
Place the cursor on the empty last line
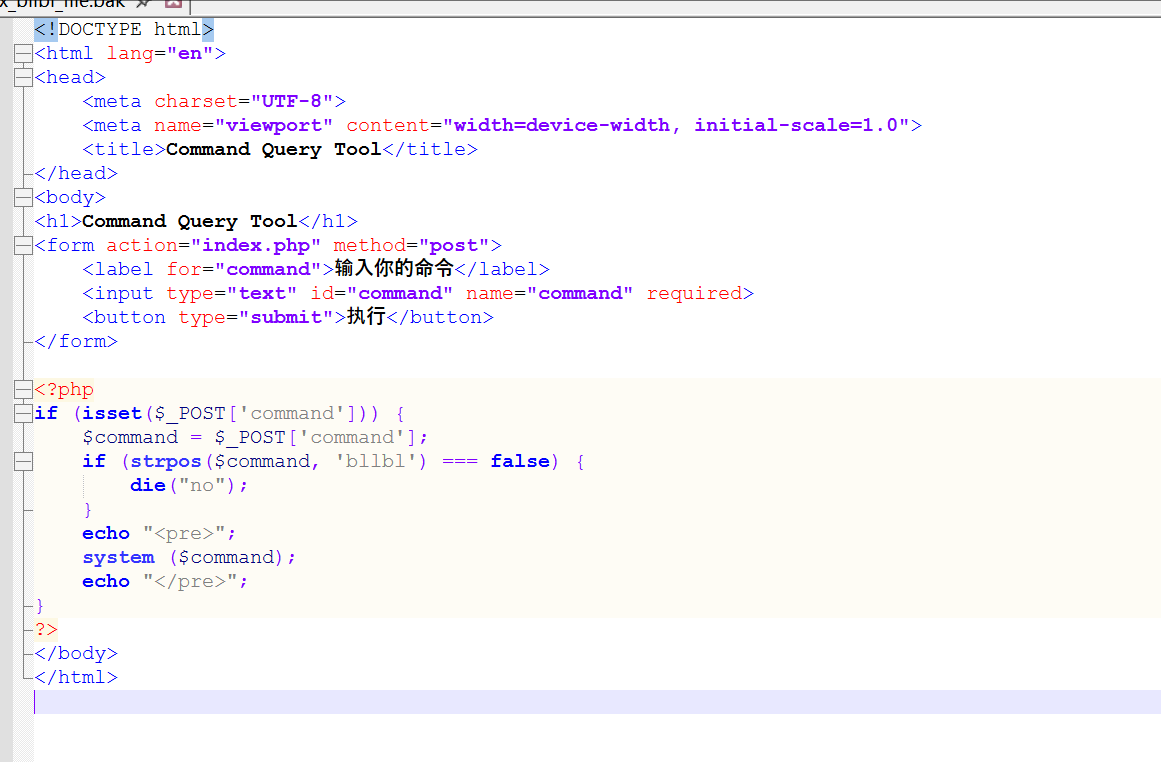click(597, 702)
